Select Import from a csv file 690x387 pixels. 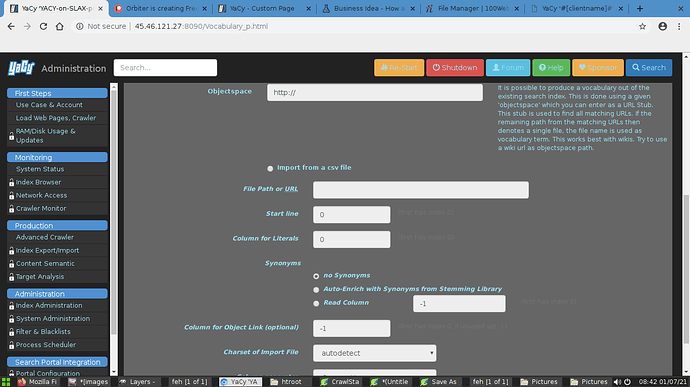pos(270,168)
